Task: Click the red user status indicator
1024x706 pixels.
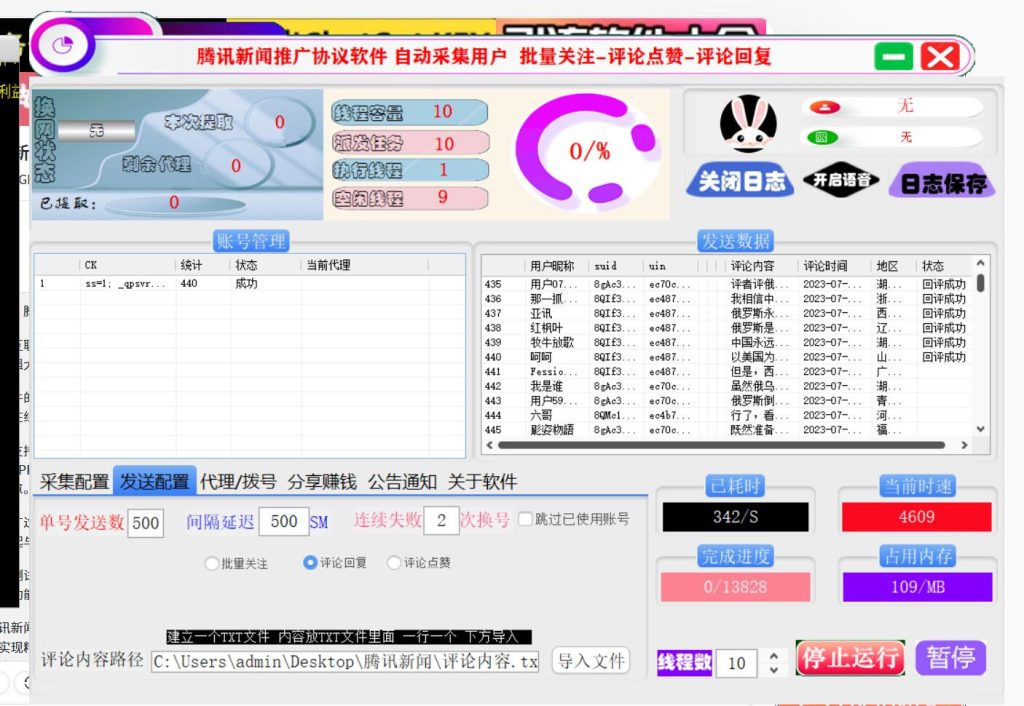Action: (826, 107)
